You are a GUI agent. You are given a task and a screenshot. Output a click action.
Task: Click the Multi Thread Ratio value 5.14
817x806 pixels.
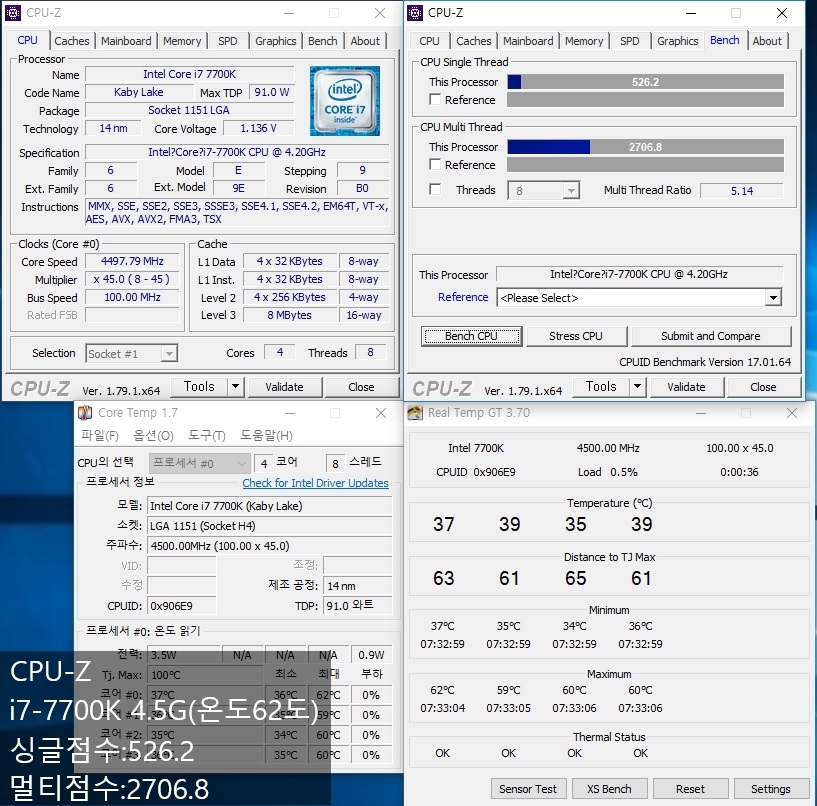741,191
